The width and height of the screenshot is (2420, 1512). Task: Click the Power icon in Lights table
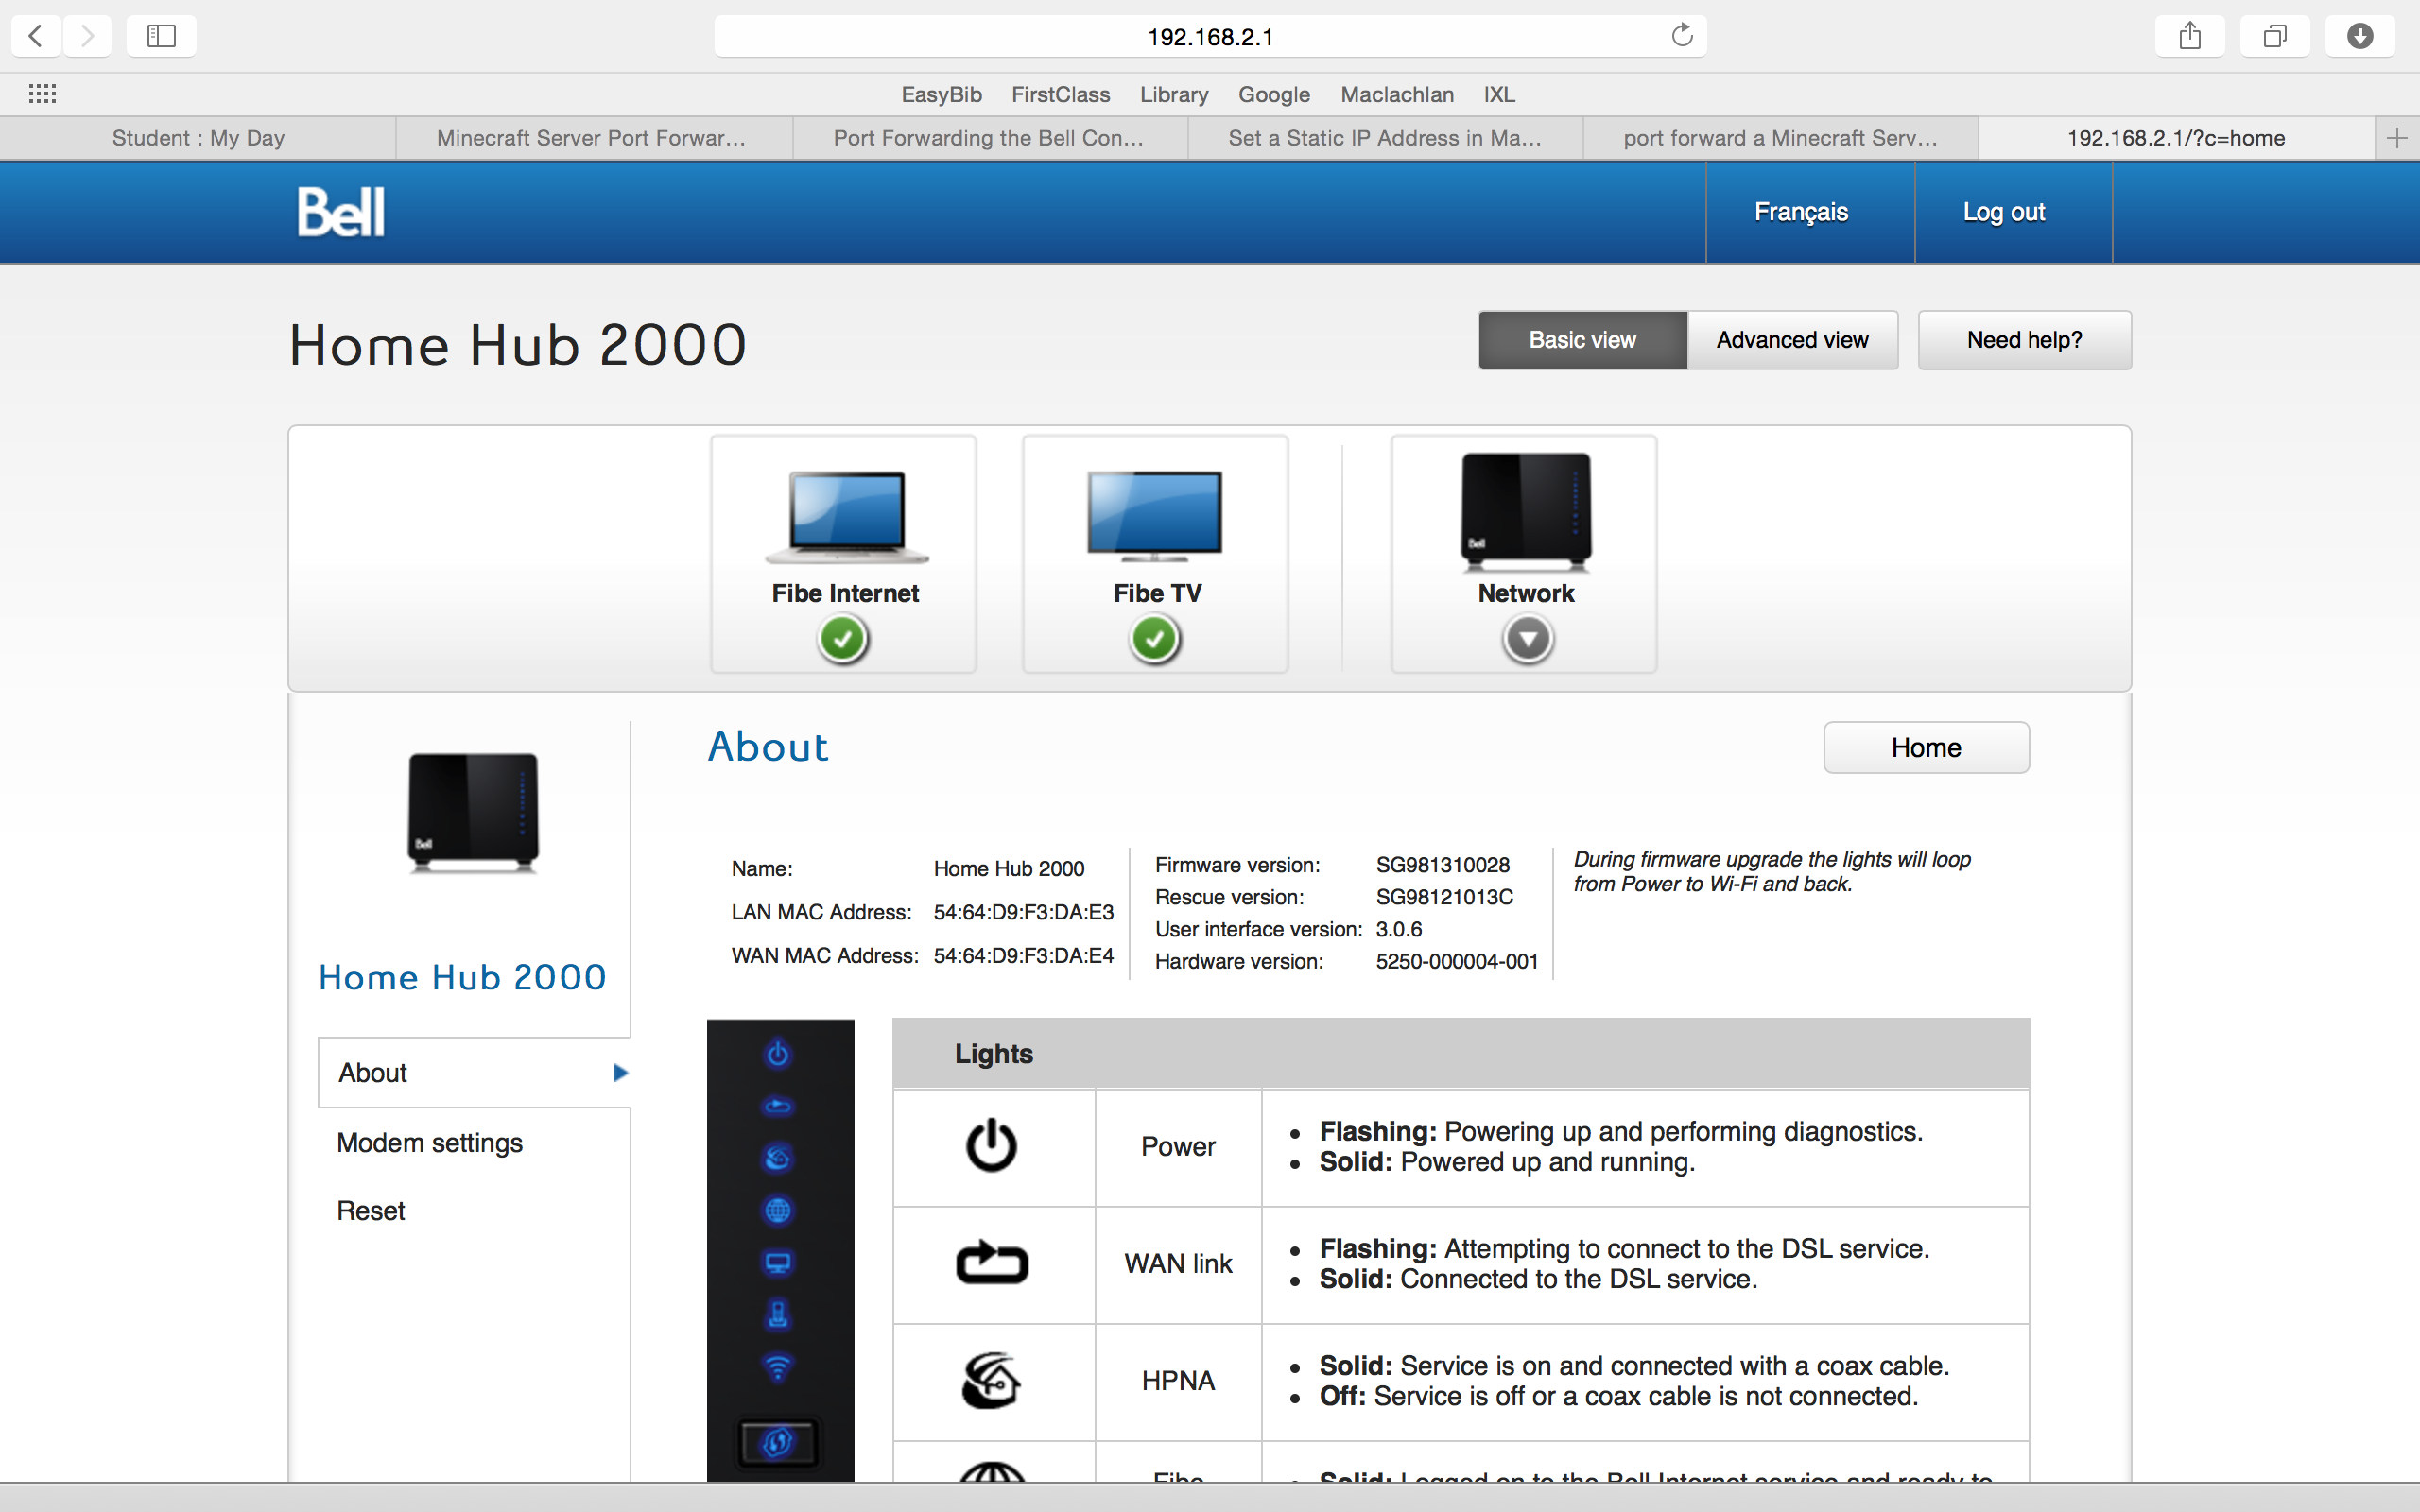[992, 1145]
